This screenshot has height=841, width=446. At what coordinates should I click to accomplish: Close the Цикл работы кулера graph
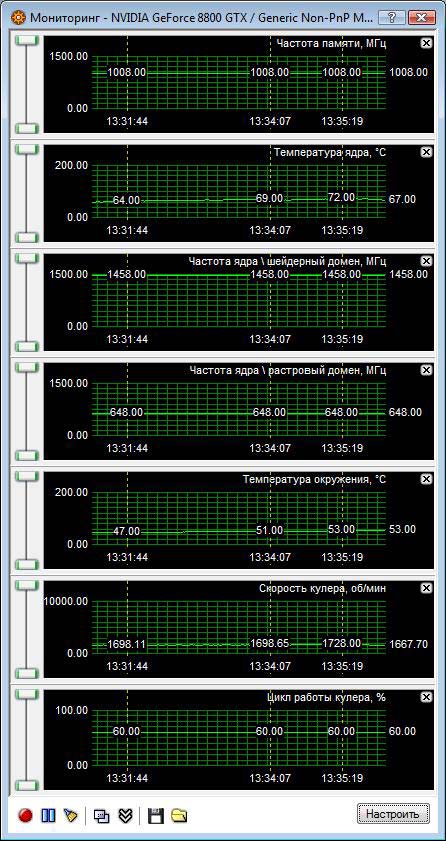point(426,697)
